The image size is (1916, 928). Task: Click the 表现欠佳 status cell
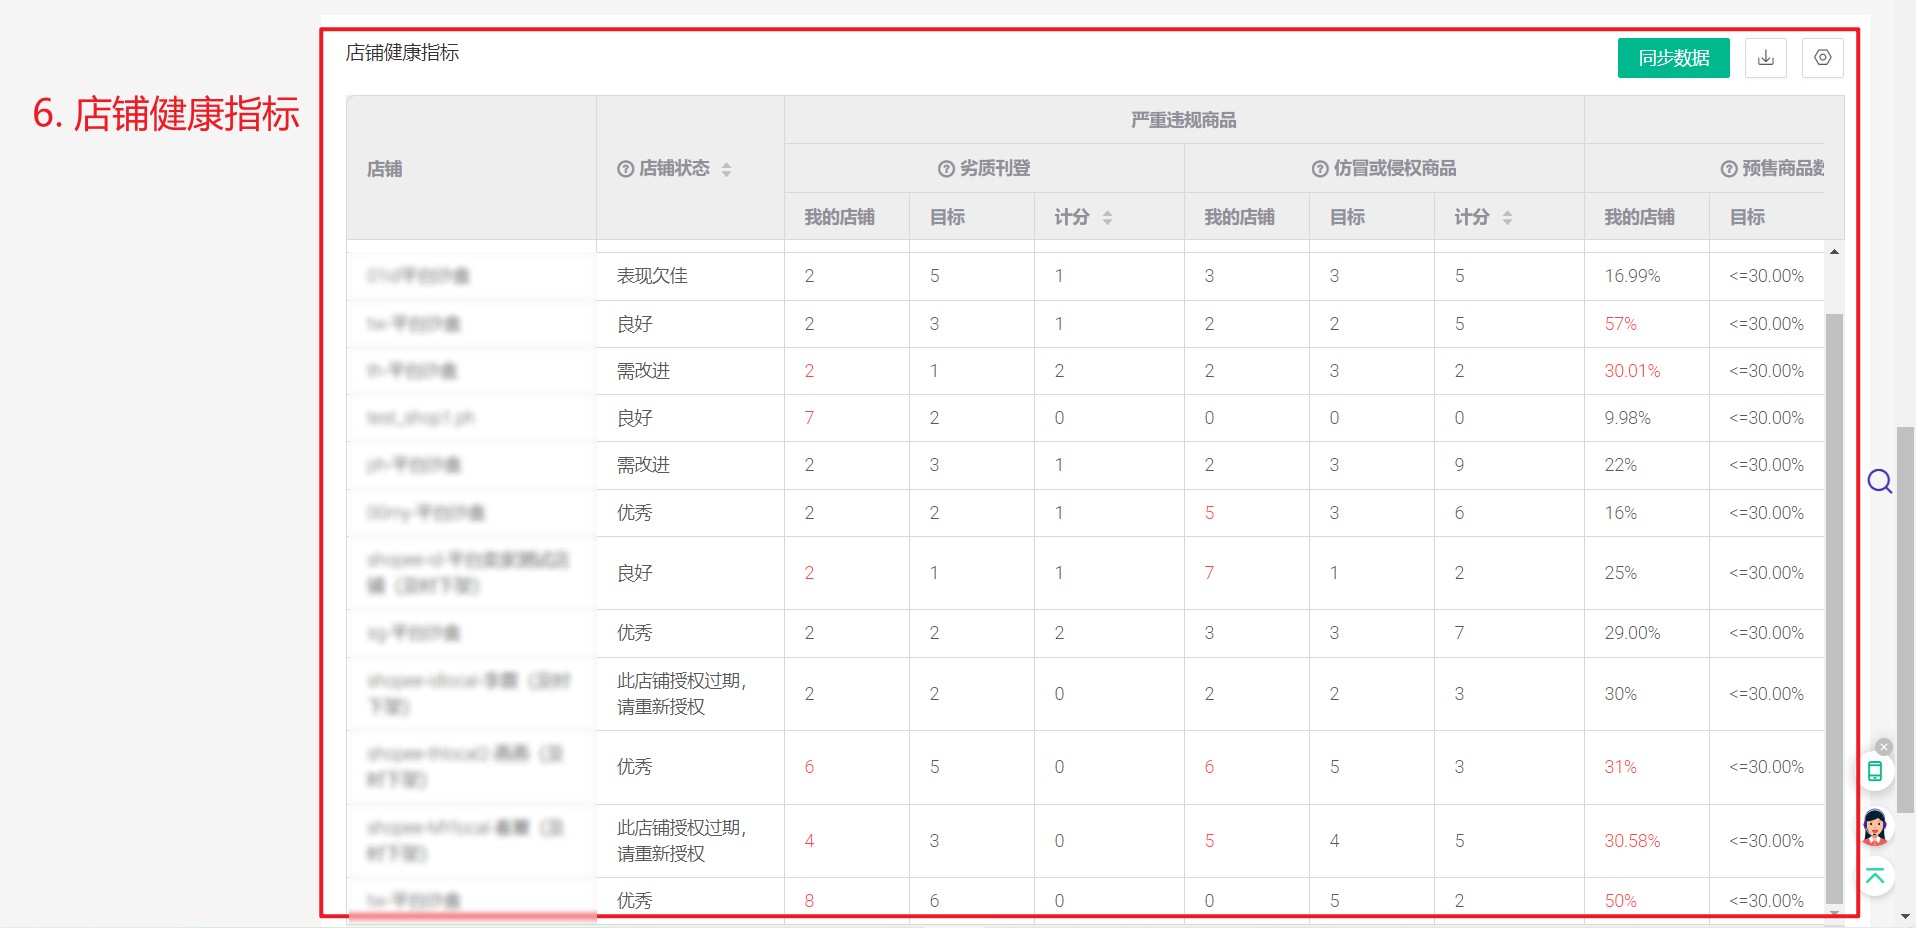(x=652, y=276)
